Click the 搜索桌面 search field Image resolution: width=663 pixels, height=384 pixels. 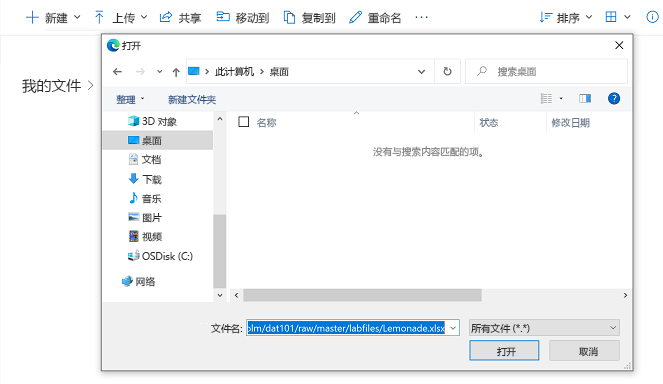546,72
